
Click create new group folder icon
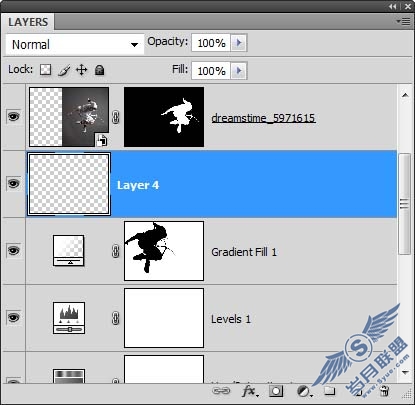pyautogui.click(x=329, y=391)
